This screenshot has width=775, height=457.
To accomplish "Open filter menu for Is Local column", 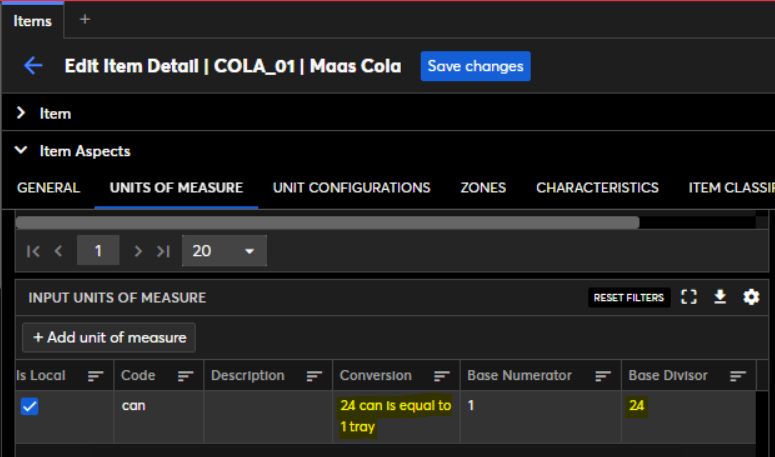I will point(95,376).
